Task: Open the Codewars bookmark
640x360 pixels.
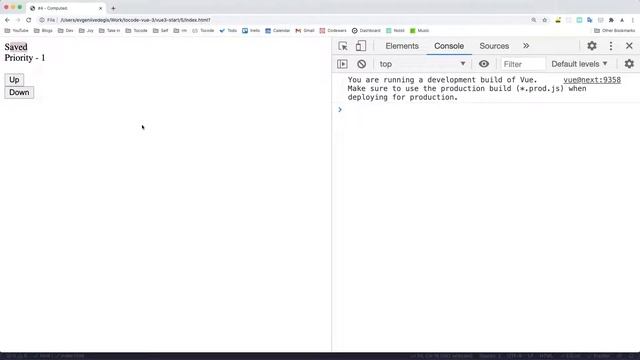Action: pyautogui.click(x=333, y=31)
